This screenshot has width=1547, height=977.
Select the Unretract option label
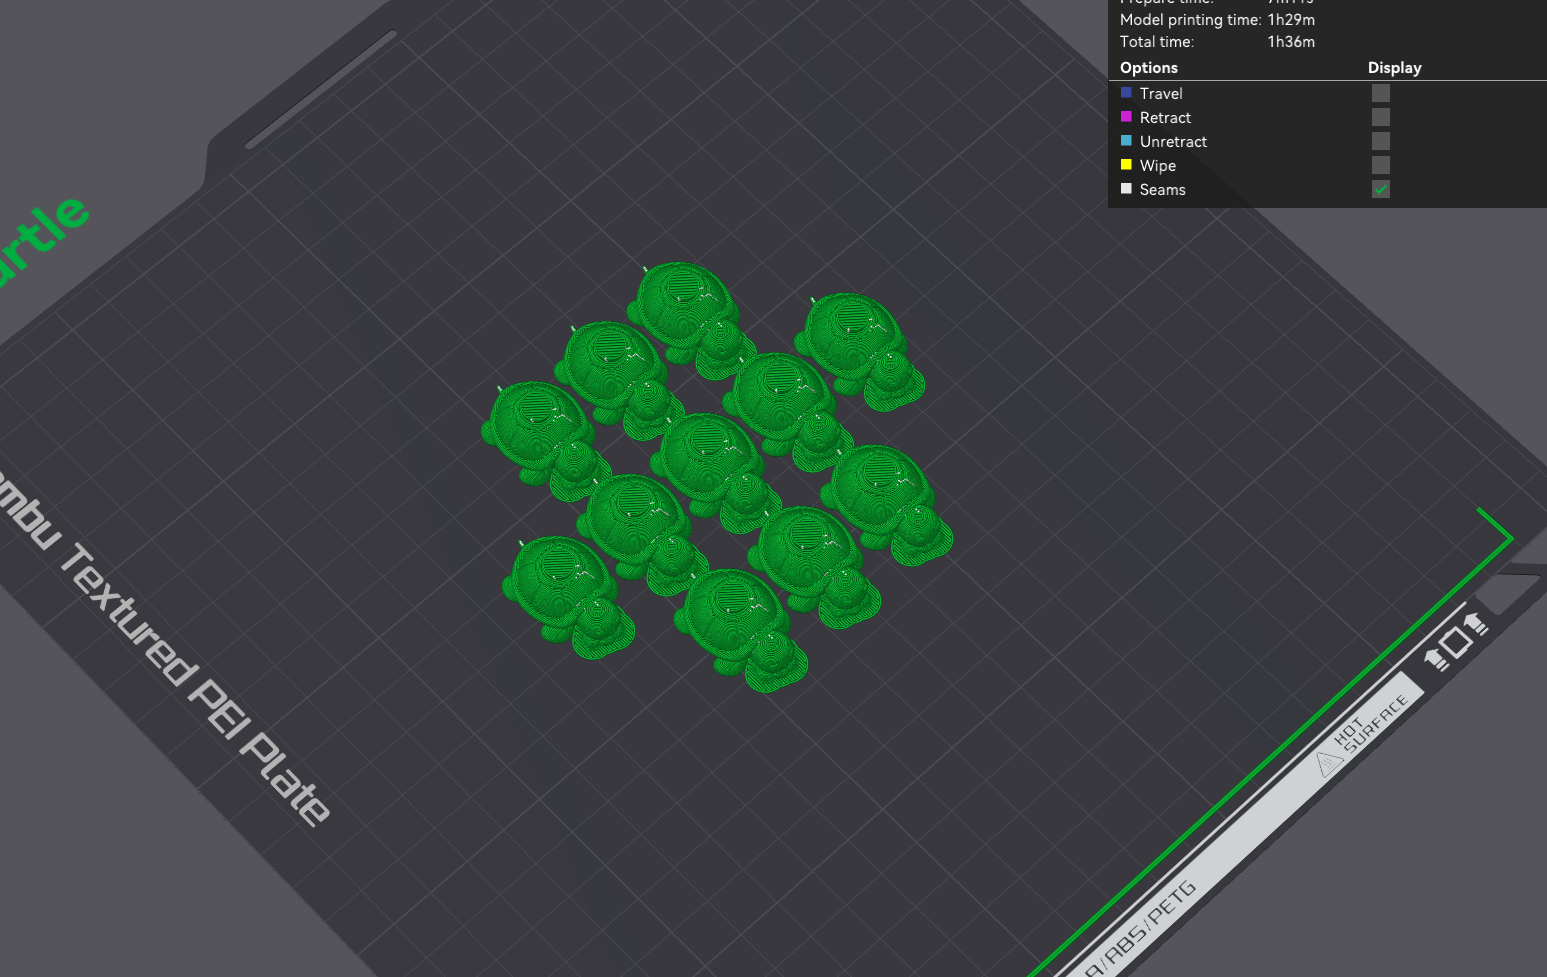[1173, 141]
